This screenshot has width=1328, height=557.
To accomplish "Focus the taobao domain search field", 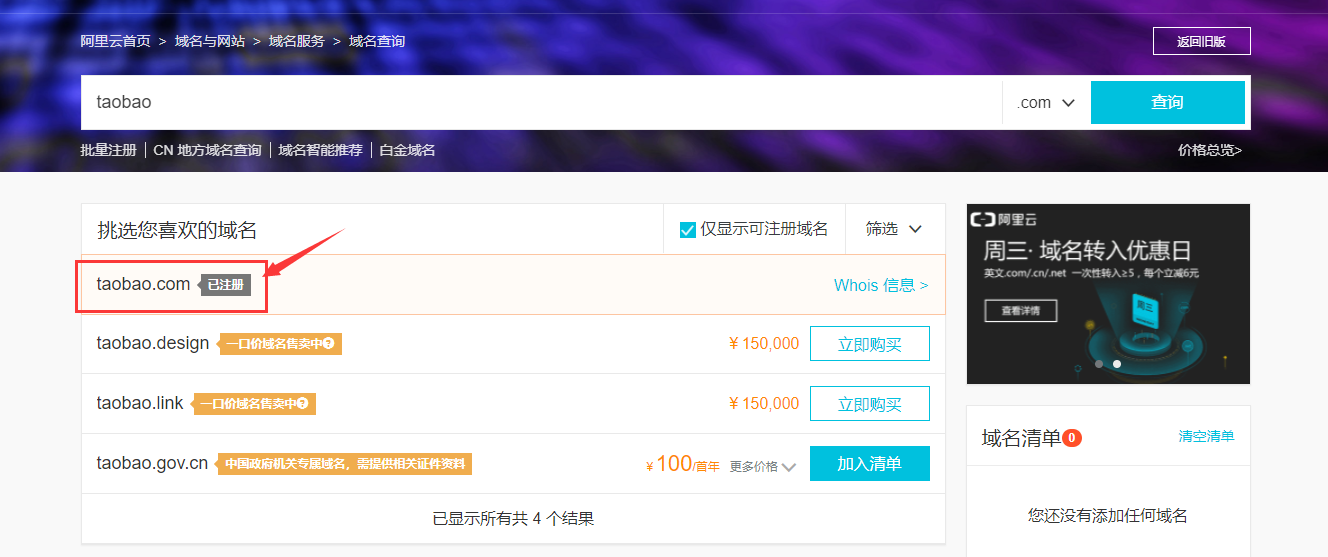I will [541, 102].
